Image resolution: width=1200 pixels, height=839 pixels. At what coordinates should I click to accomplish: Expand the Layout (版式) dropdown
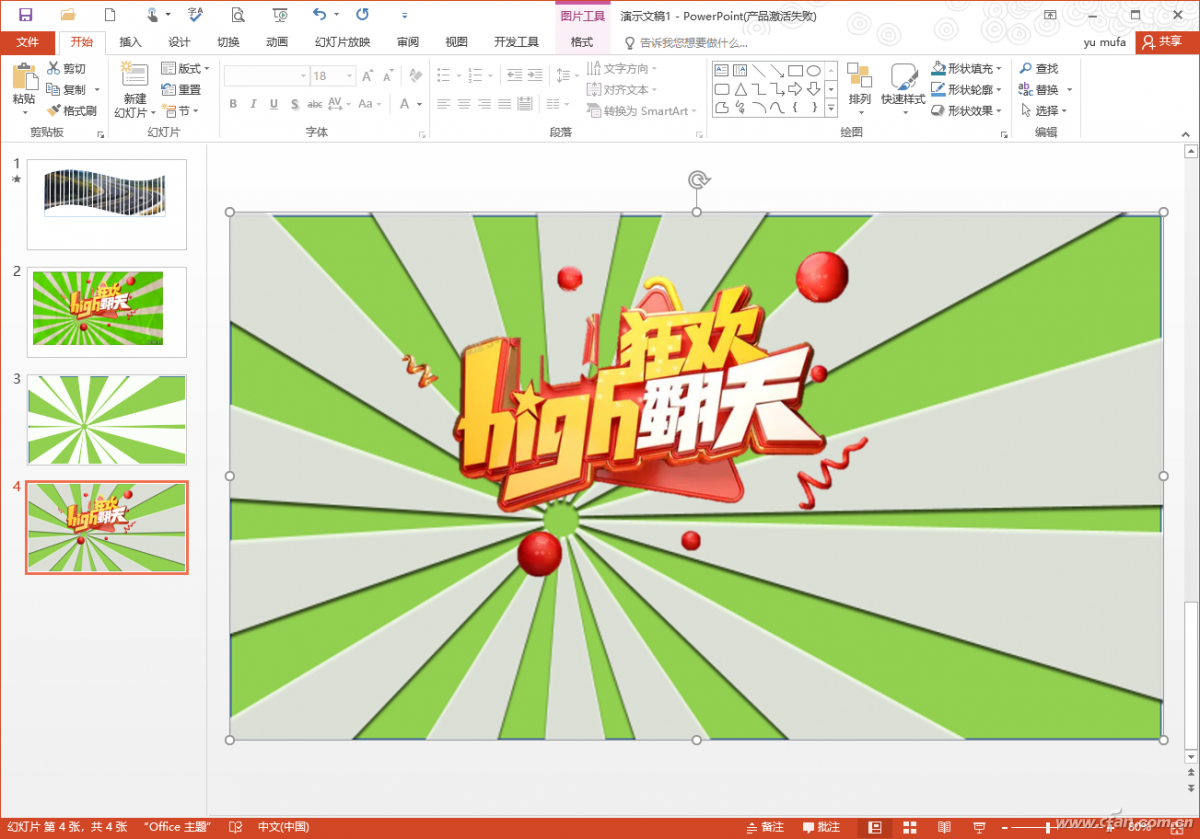point(186,69)
